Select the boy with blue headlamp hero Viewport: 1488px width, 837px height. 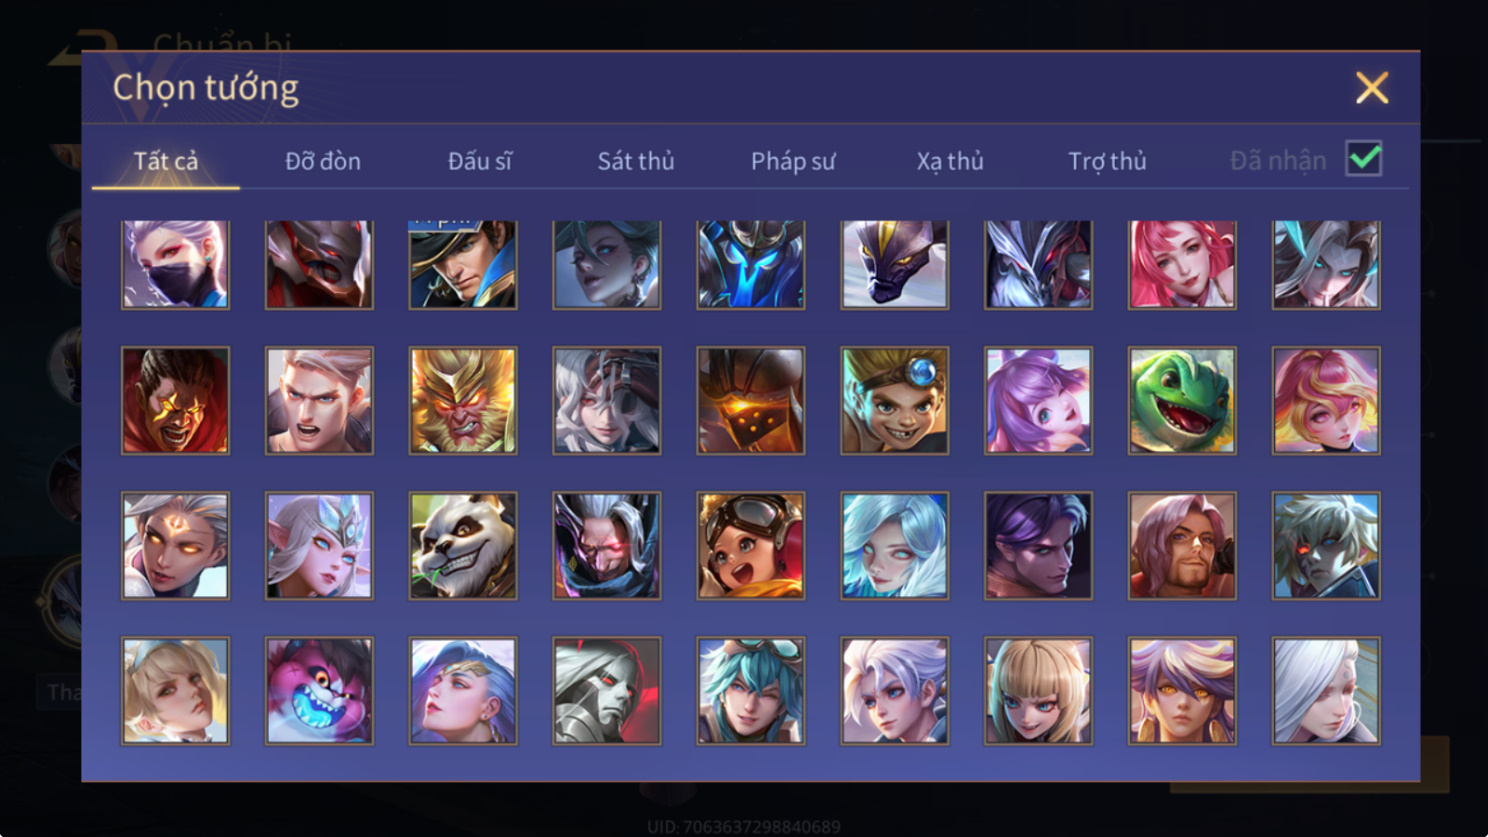tap(895, 400)
